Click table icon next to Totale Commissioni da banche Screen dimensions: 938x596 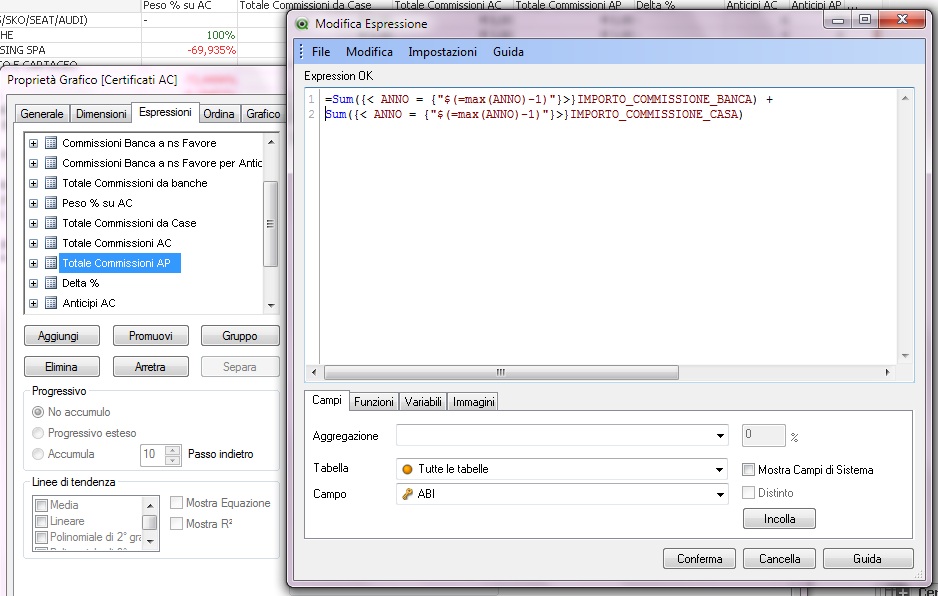coord(51,183)
